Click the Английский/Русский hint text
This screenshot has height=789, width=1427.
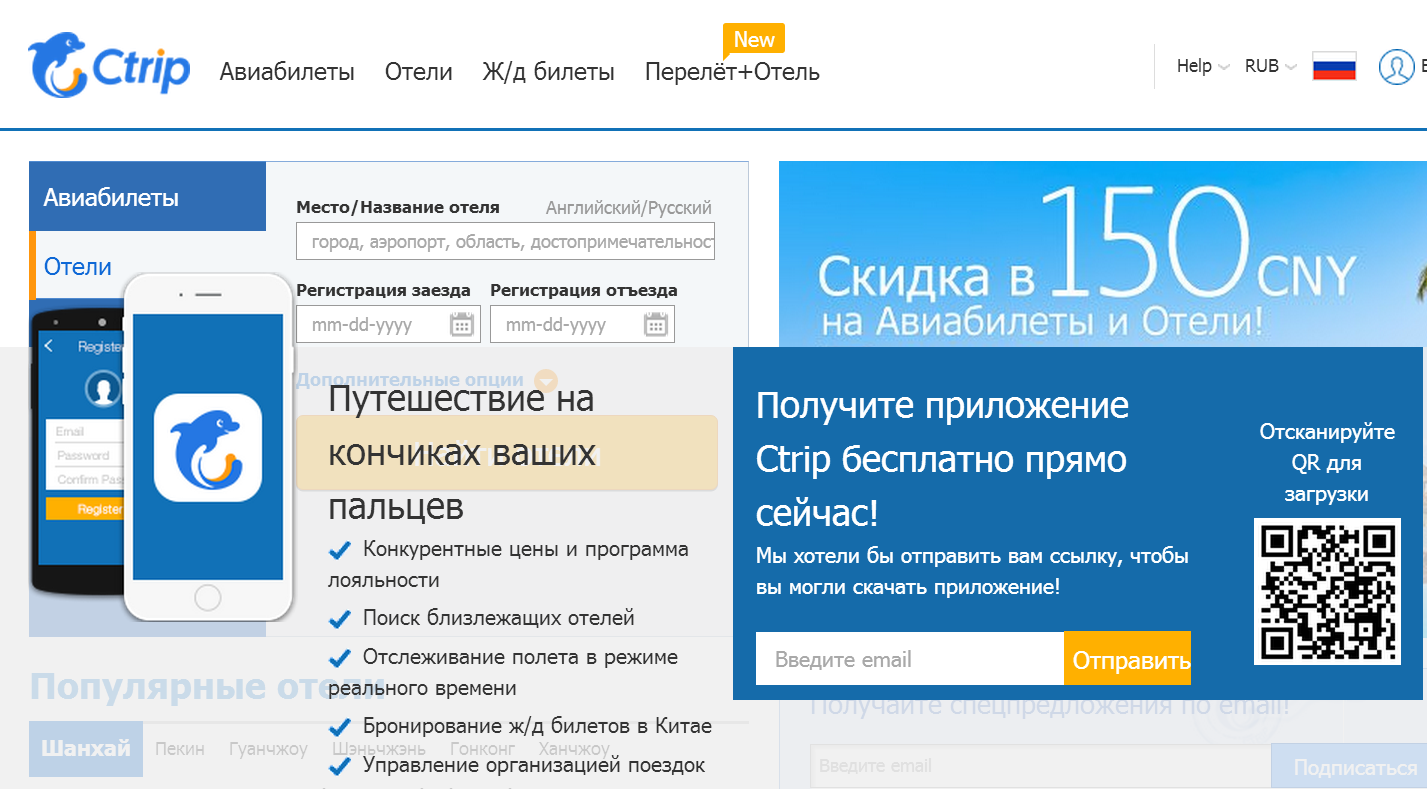click(629, 208)
